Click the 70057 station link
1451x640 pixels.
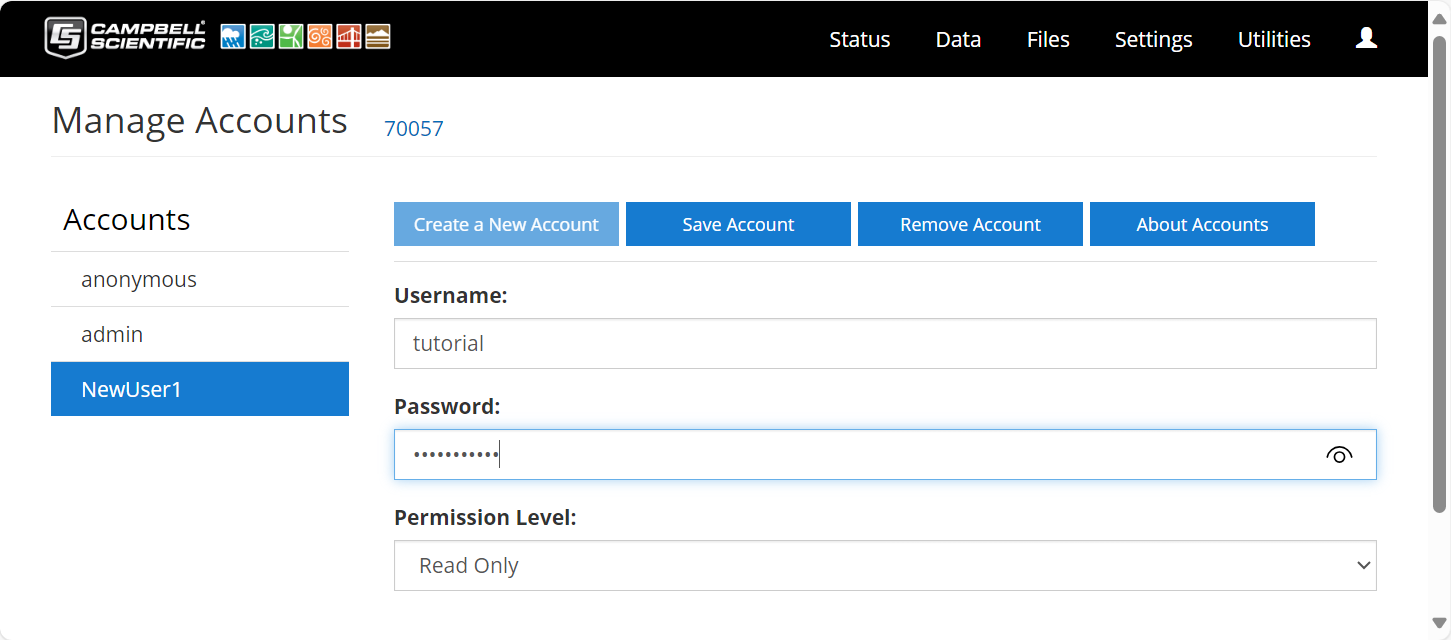[414, 128]
